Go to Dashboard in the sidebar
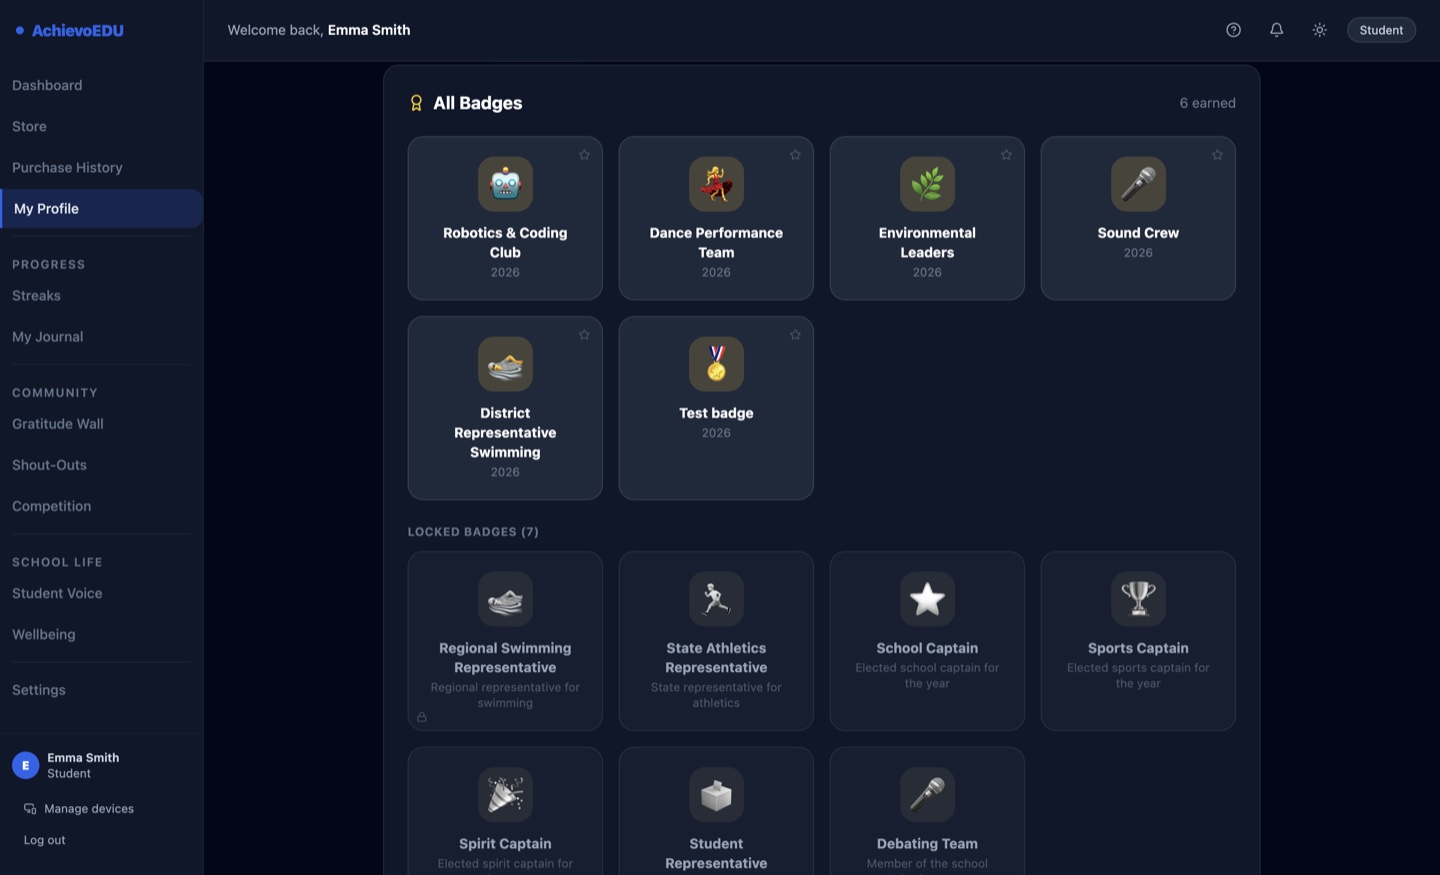 click(x=47, y=85)
